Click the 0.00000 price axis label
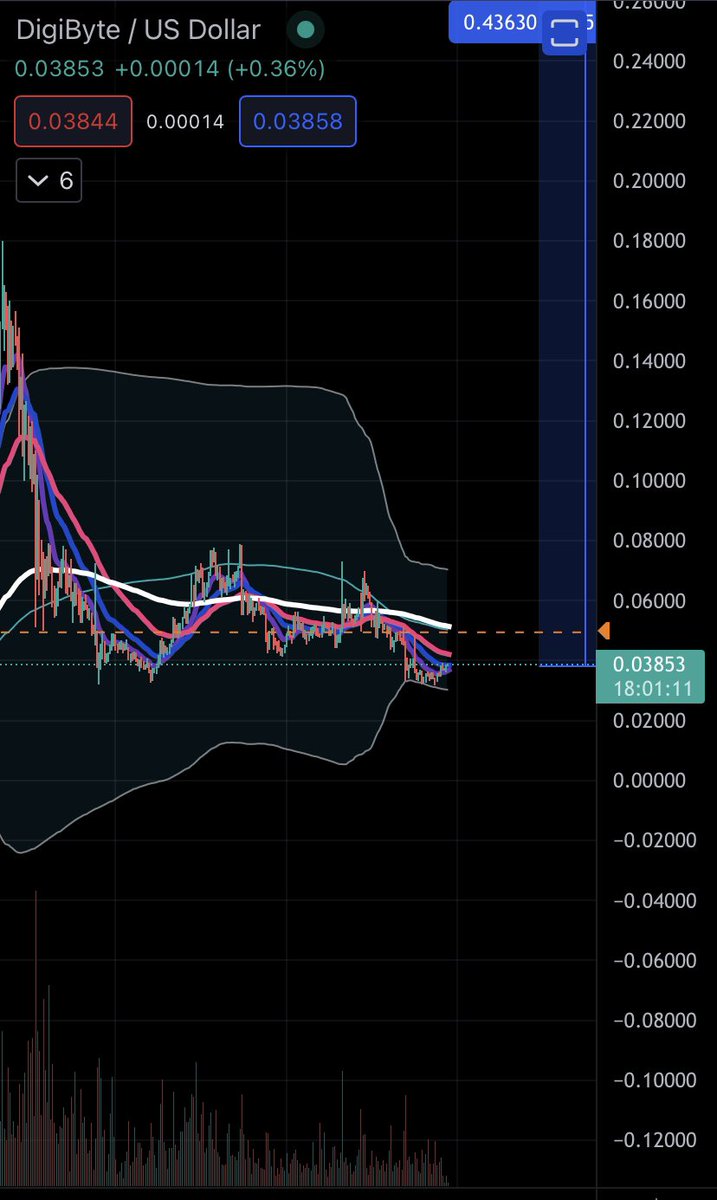The image size is (717, 1200). coord(650,781)
